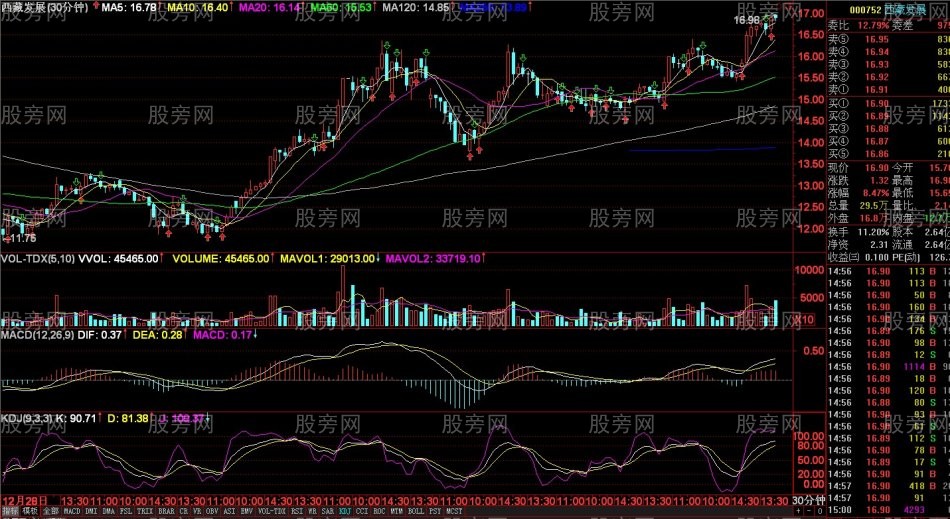Image resolution: width=950 pixels, height=519 pixels.
Task: Click green down-arrow signal near 16.98 high
Action: (x=766, y=18)
